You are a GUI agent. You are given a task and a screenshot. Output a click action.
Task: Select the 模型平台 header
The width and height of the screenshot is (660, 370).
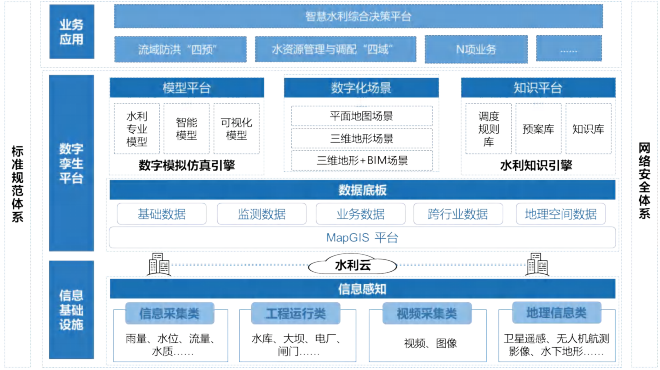click(x=187, y=88)
